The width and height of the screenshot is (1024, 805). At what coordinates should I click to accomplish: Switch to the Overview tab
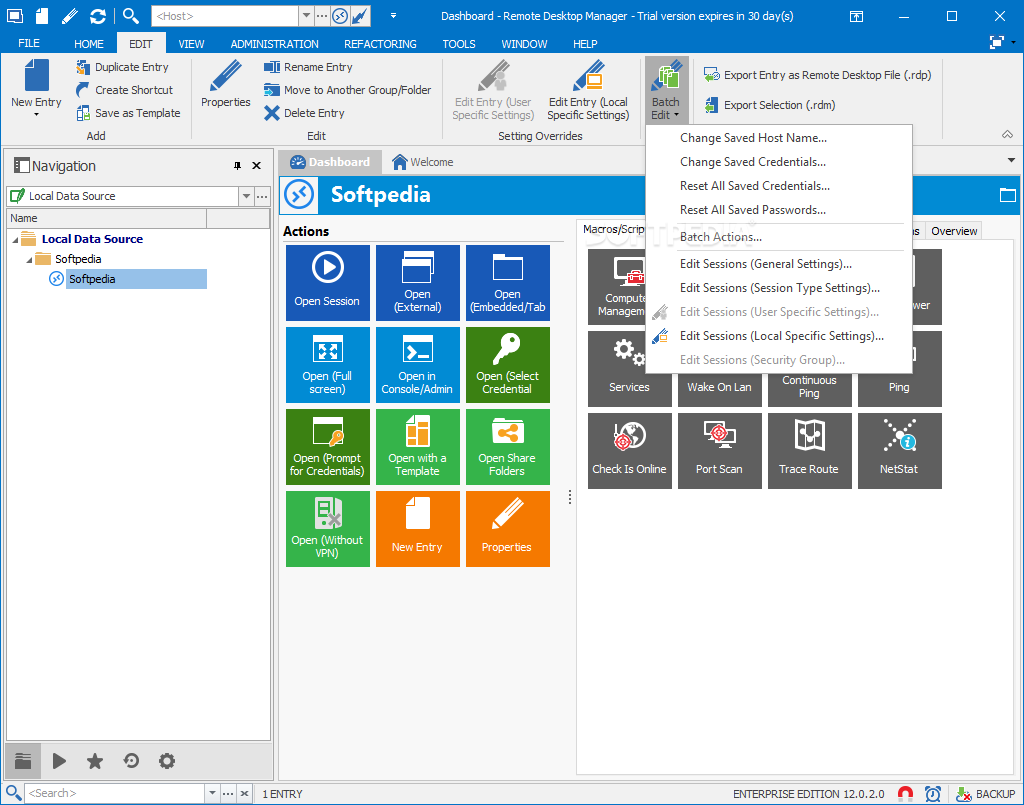[x=953, y=231]
